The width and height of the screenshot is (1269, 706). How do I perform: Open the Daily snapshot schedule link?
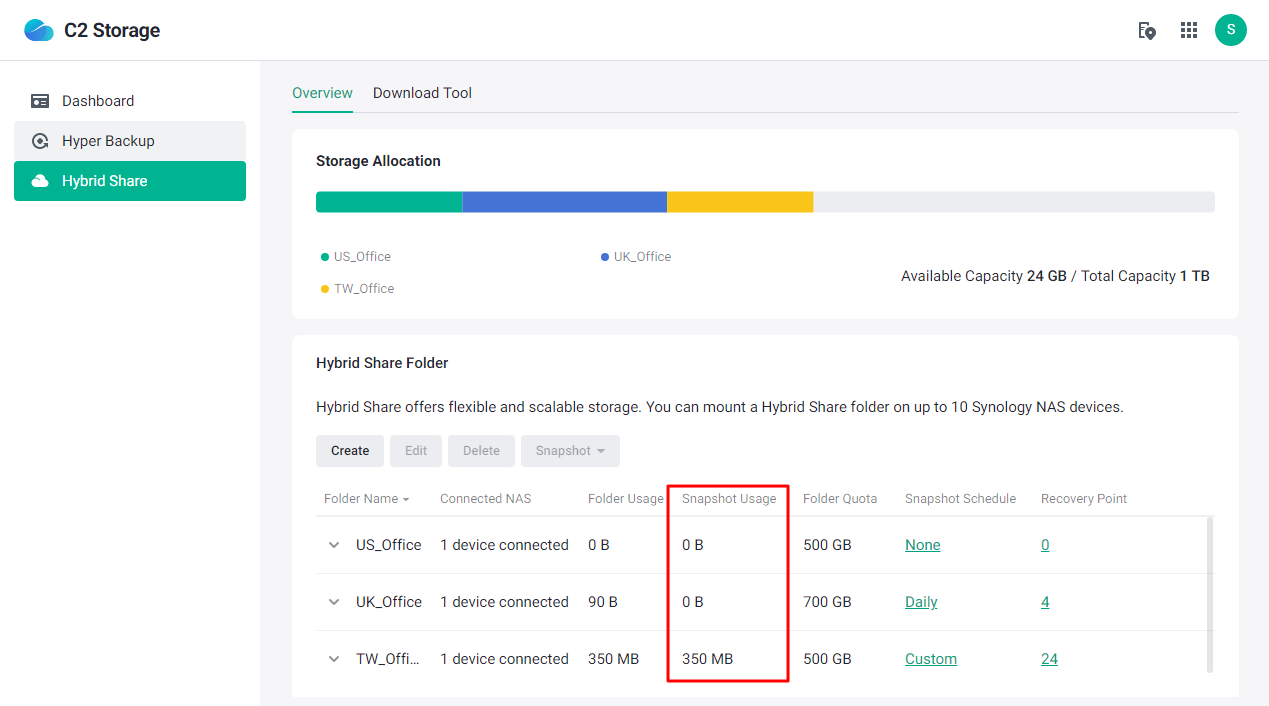pos(920,601)
